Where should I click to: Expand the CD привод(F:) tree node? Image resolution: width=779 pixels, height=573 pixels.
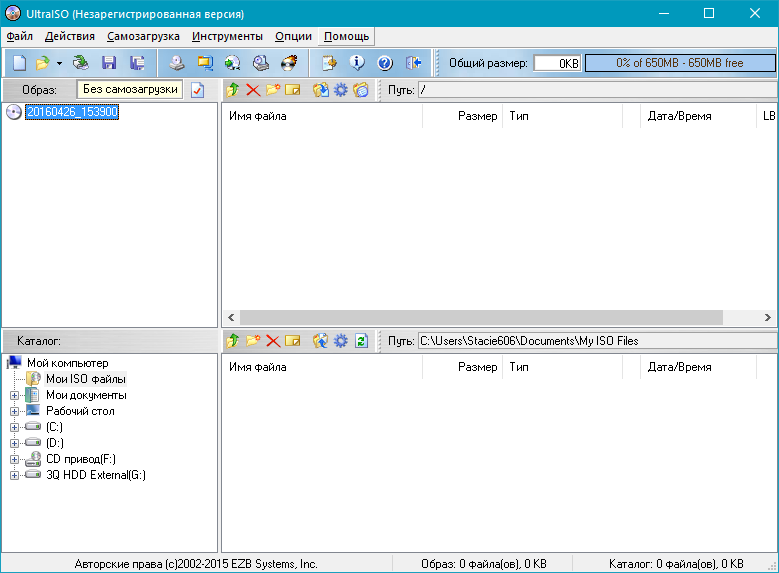[14, 459]
